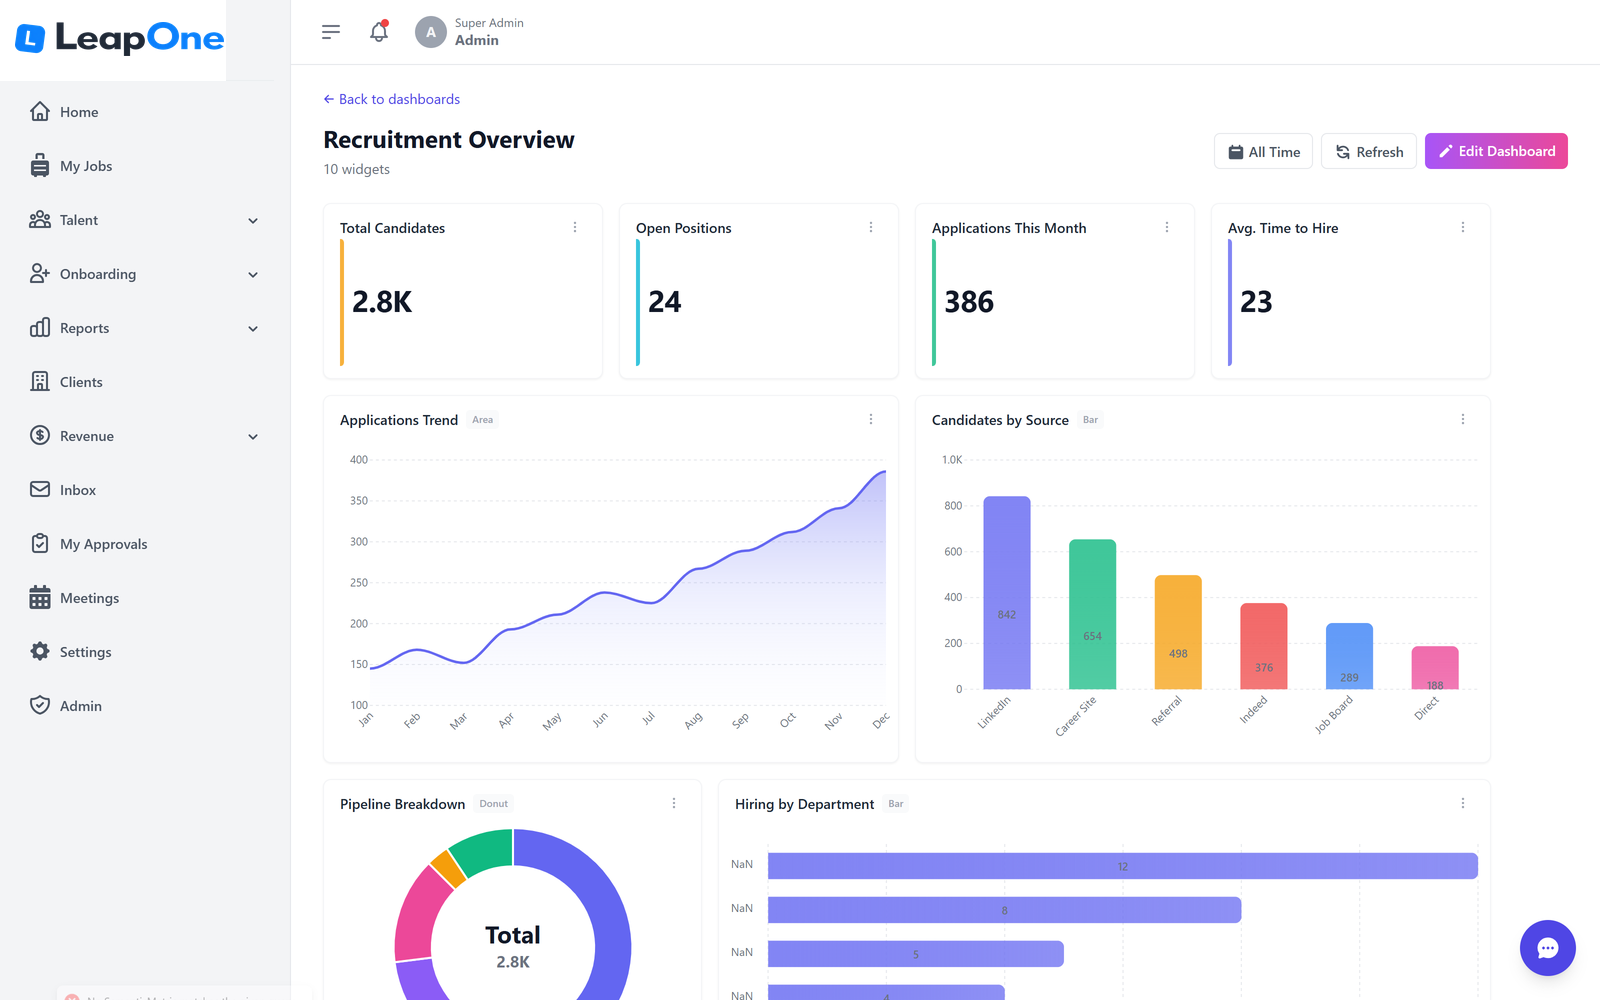Click the department bar showing 8

(x=1004, y=910)
